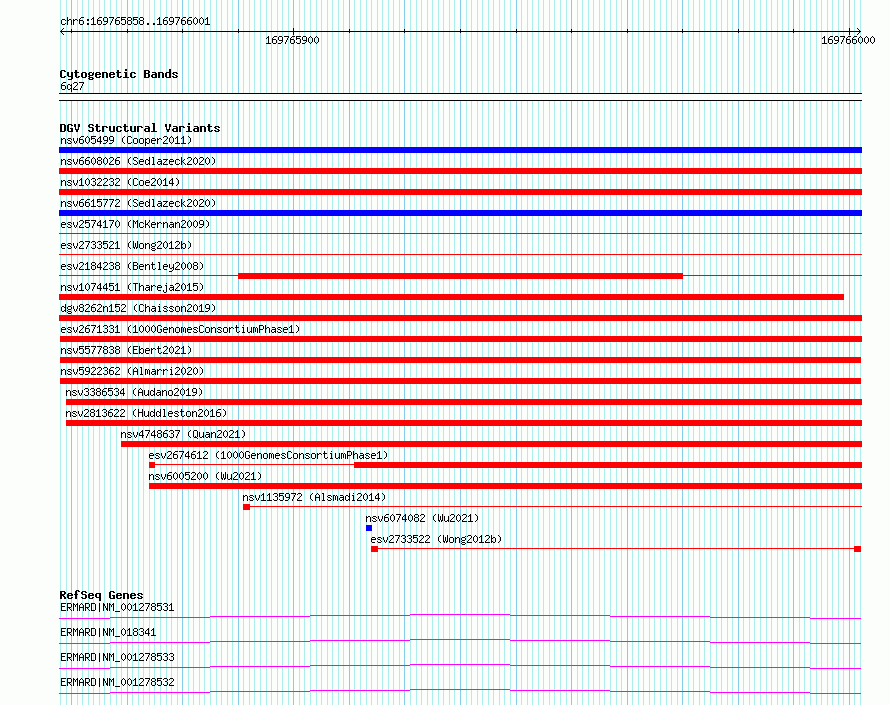Select dgv8262n152 (Chaisson2019) label
The width and height of the screenshot is (890, 705).
[x=138, y=308]
